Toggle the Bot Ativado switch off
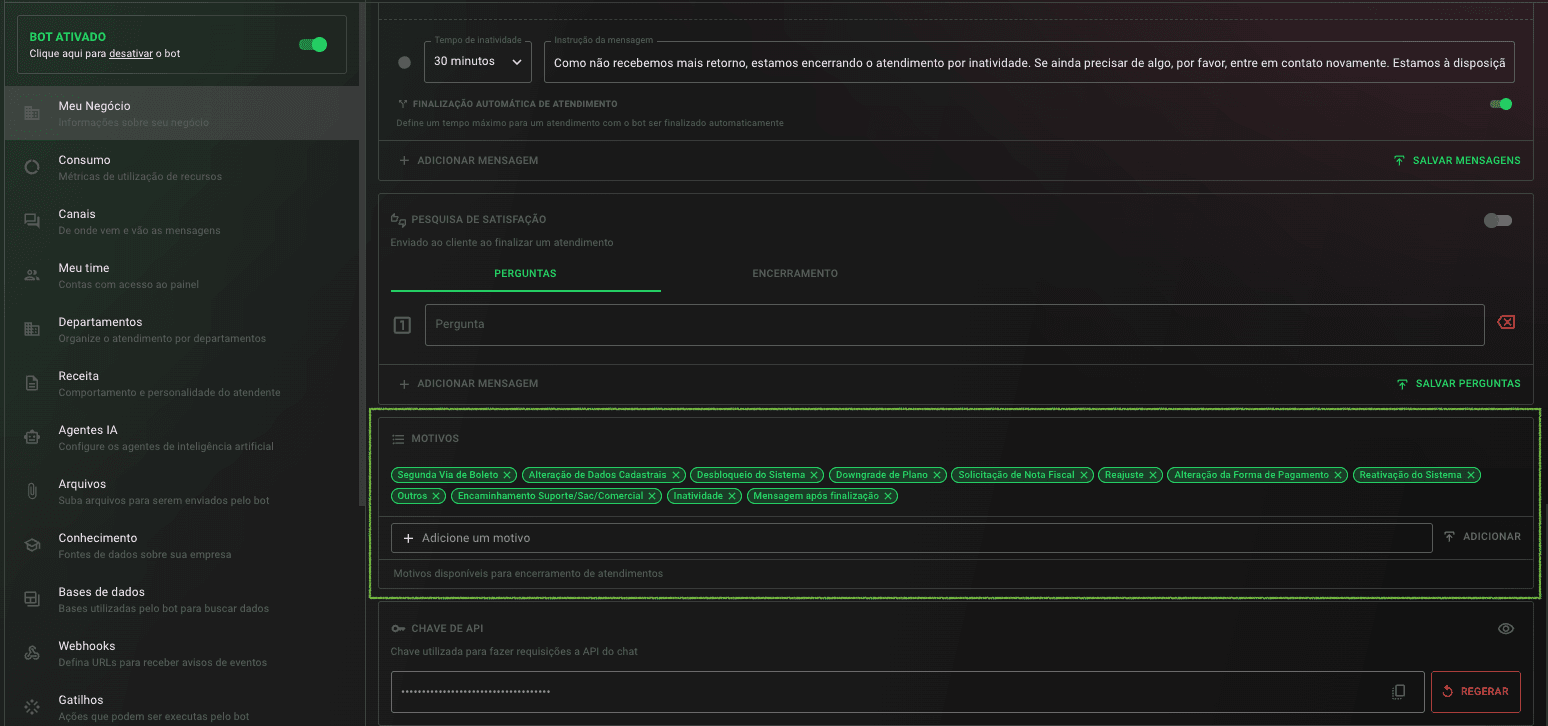 coord(313,45)
